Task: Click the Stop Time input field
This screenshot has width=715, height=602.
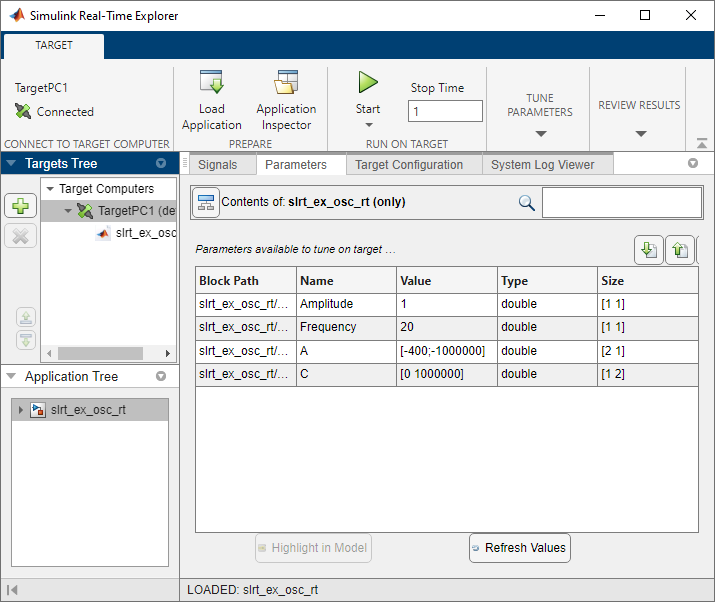Action: click(x=445, y=112)
